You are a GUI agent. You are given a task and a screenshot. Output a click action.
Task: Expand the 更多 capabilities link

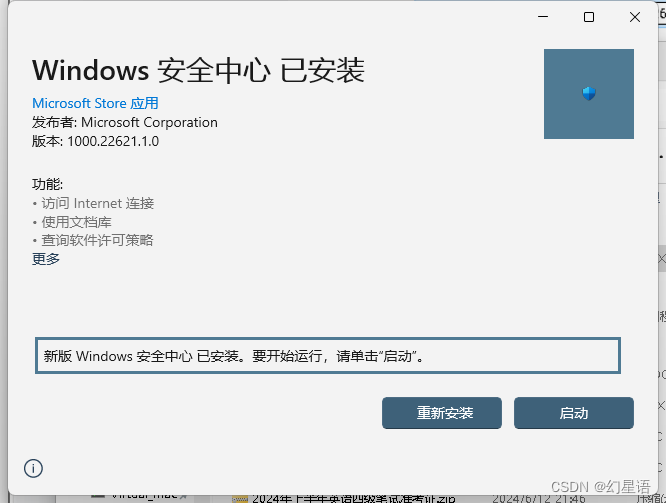[46, 259]
